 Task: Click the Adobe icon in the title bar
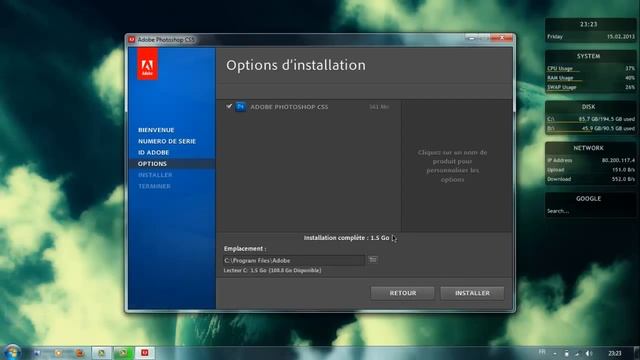point(131,40)
